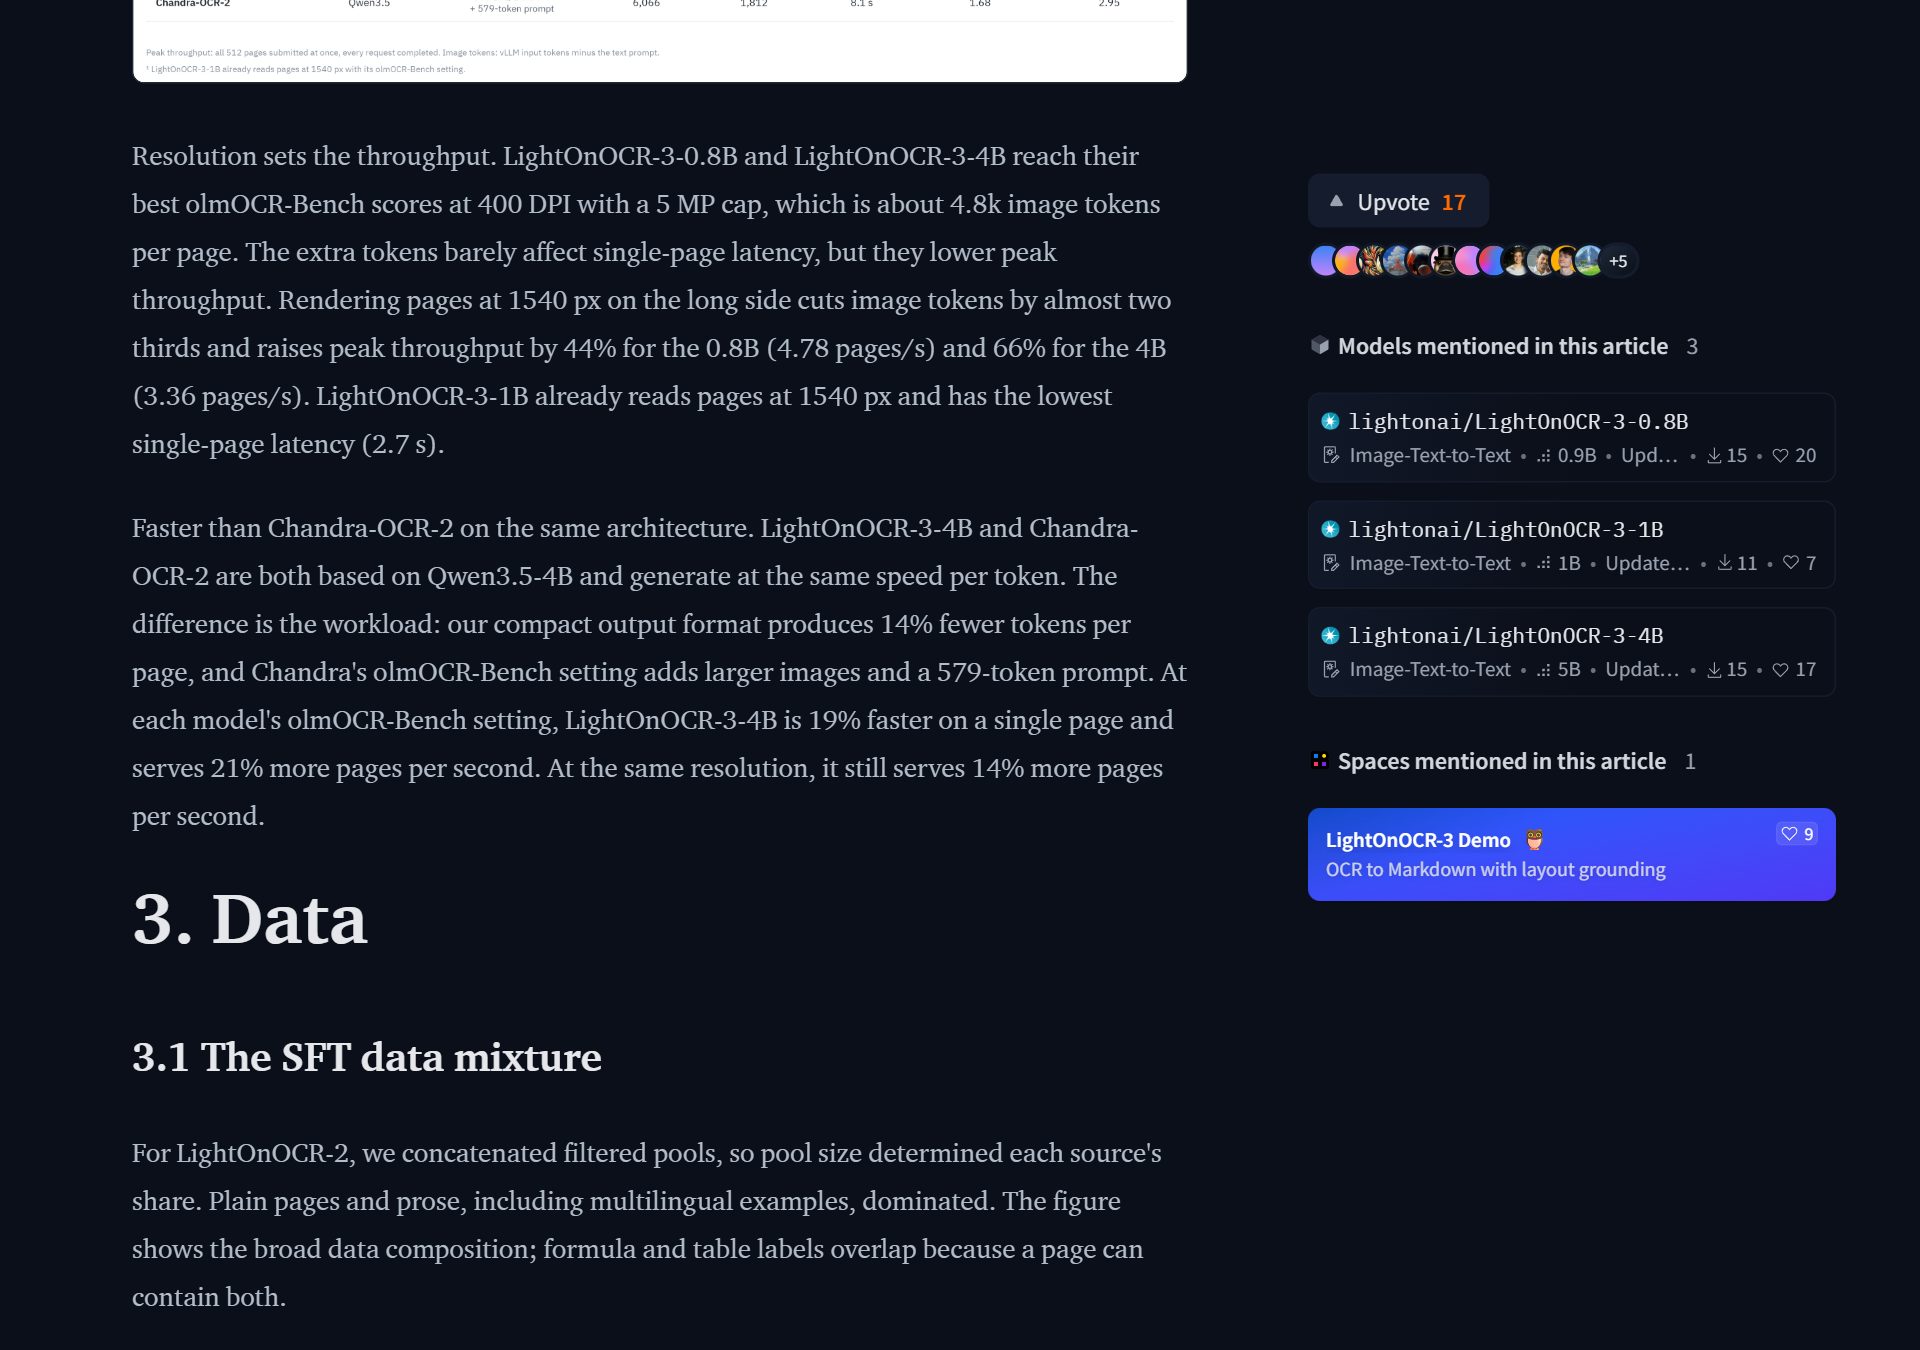Click the LightOnOCR-3-4B model logo icon
Screen dimensions: 1920x1350
click(x=1329, y=636)
